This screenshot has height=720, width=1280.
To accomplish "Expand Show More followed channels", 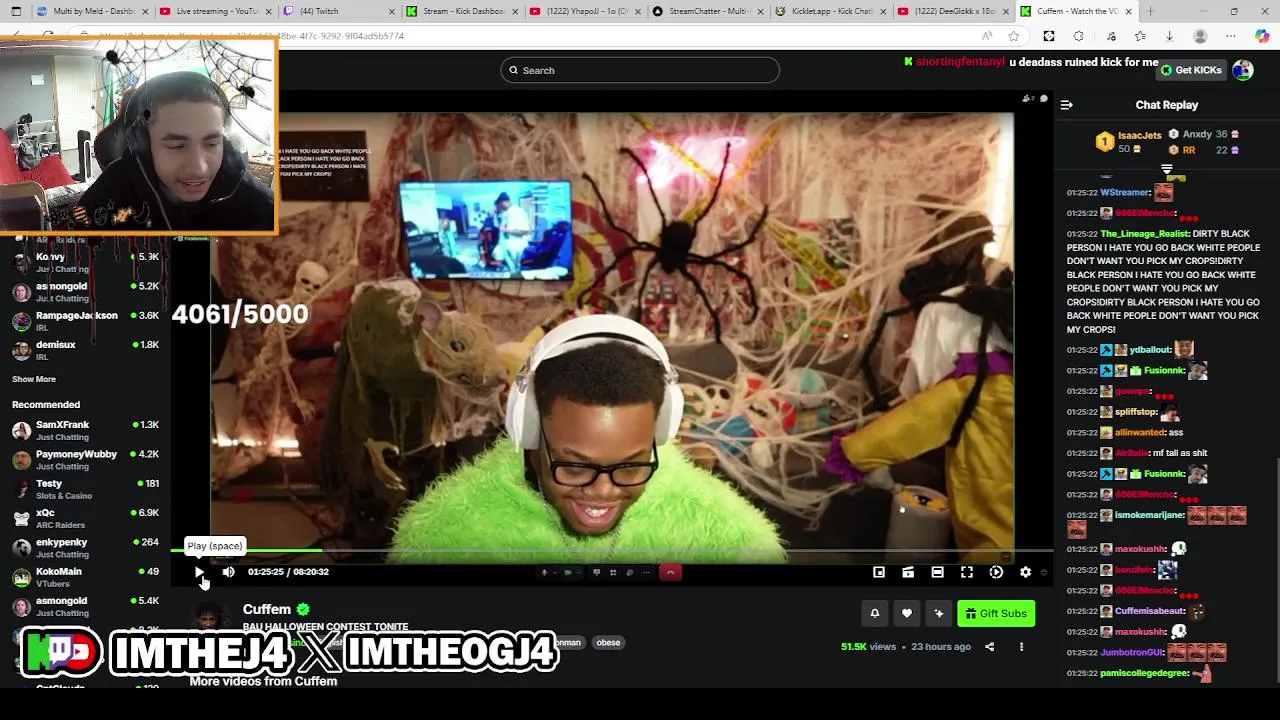I will [34, 379].
